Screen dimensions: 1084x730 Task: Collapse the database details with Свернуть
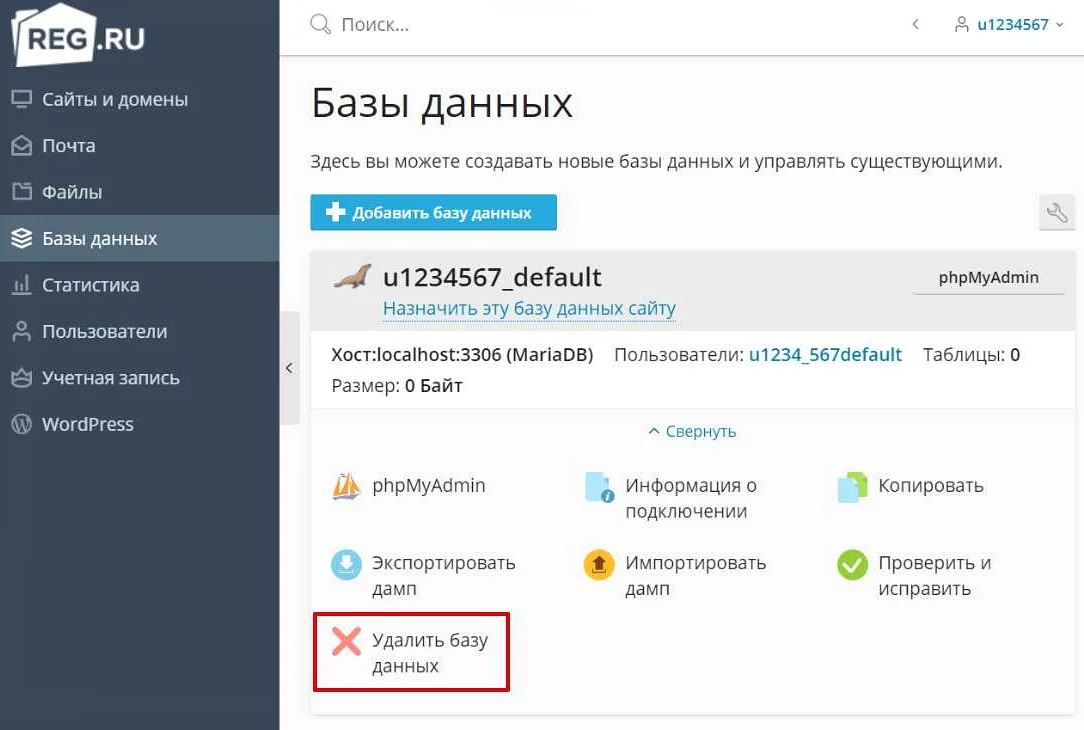(692, 432)
